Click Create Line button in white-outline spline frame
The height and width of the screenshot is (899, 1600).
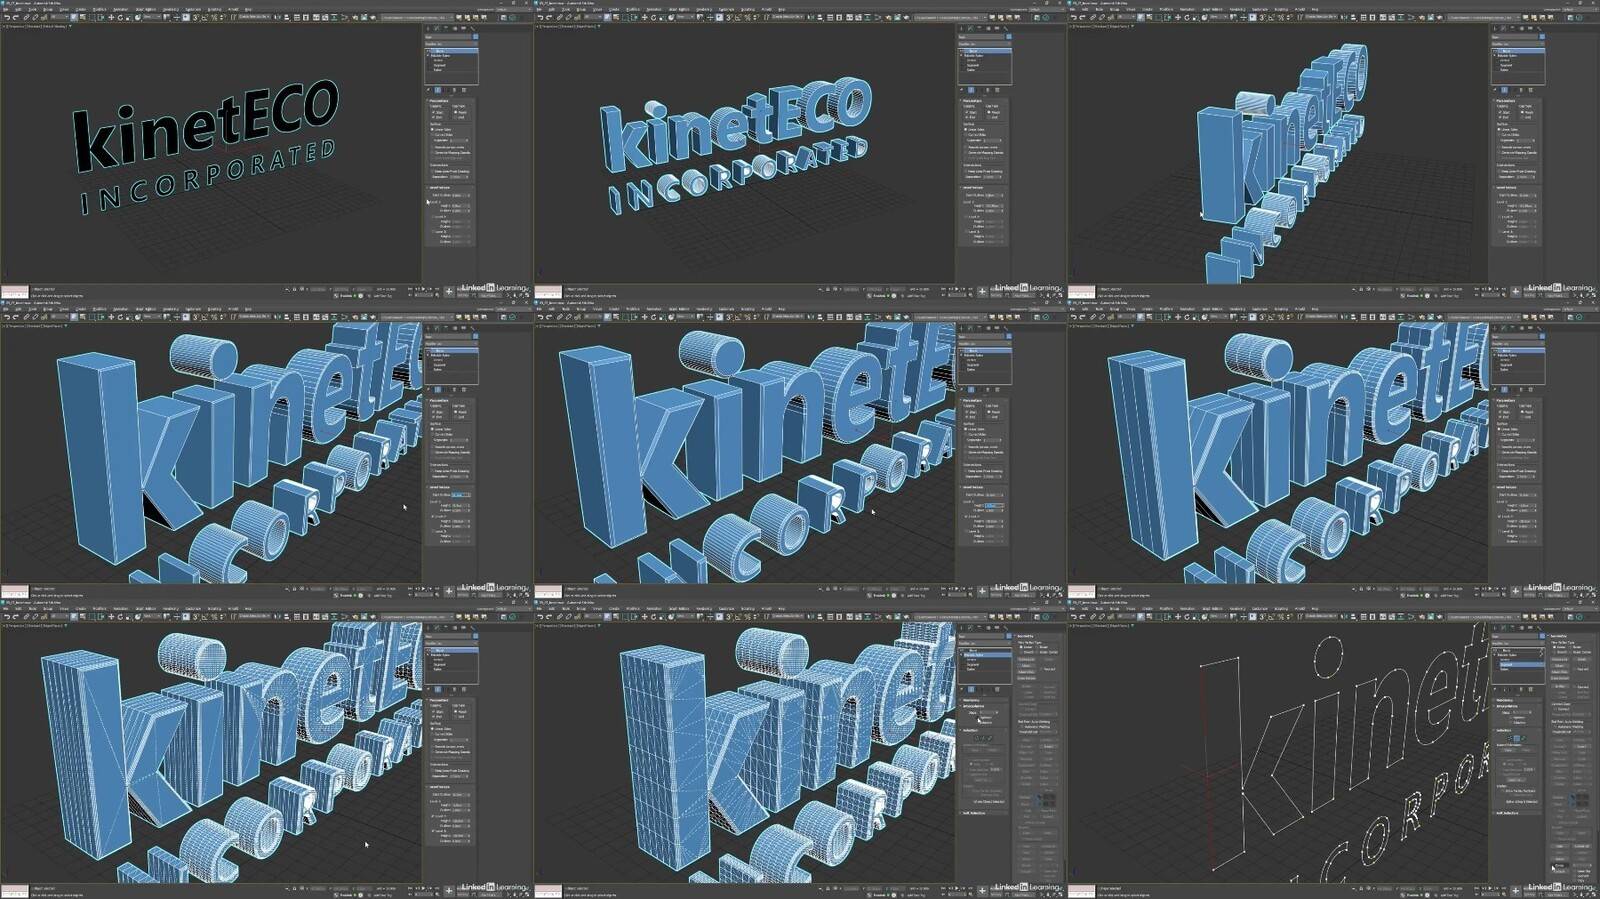(1558, 660)
